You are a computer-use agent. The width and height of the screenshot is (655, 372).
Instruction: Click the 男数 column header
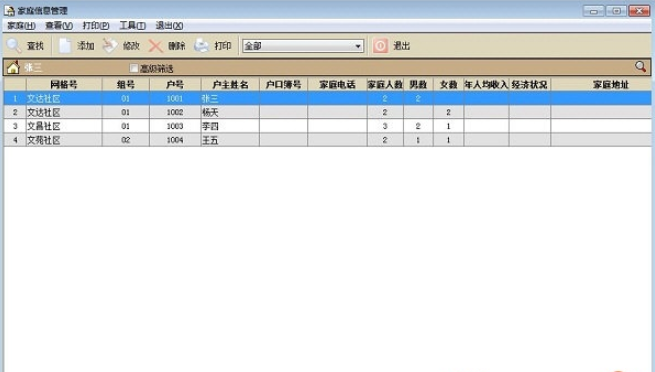point(418,85)
